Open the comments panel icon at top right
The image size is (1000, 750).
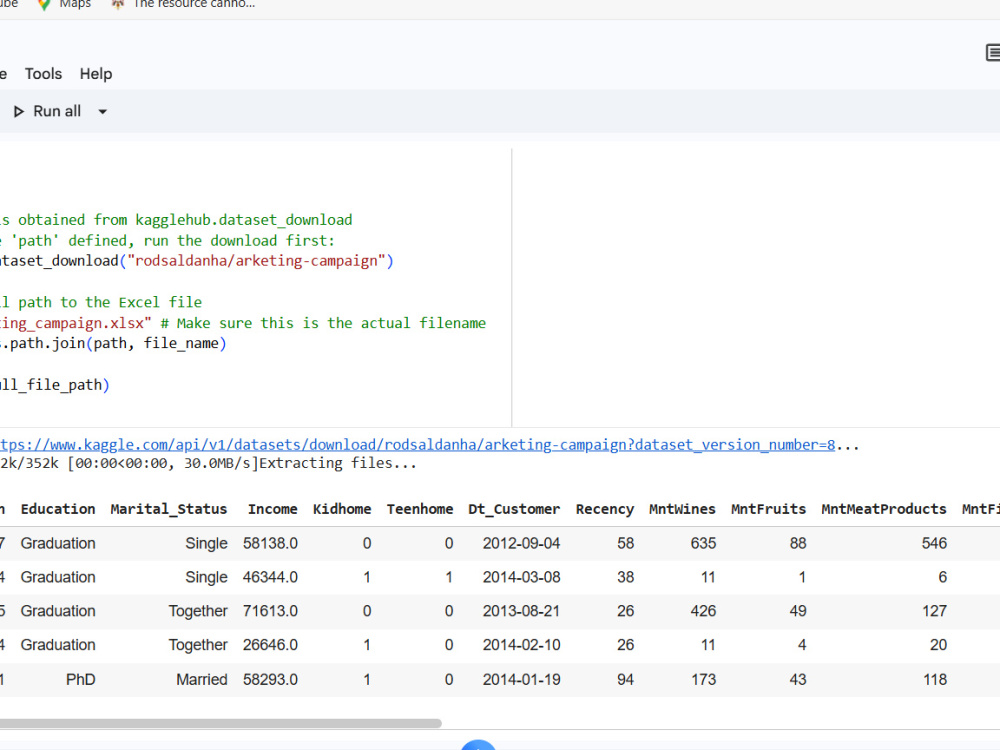tap(992, 53)
